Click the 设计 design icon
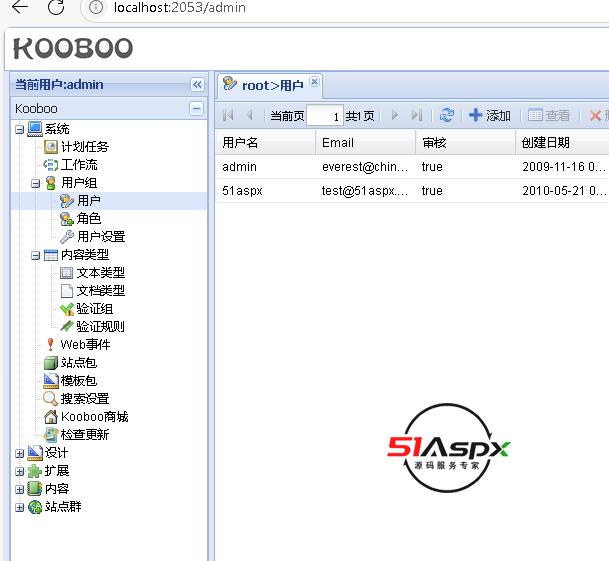Image resolution: width=609 pixels, height=561 pixels. click(x=35, y=453)
